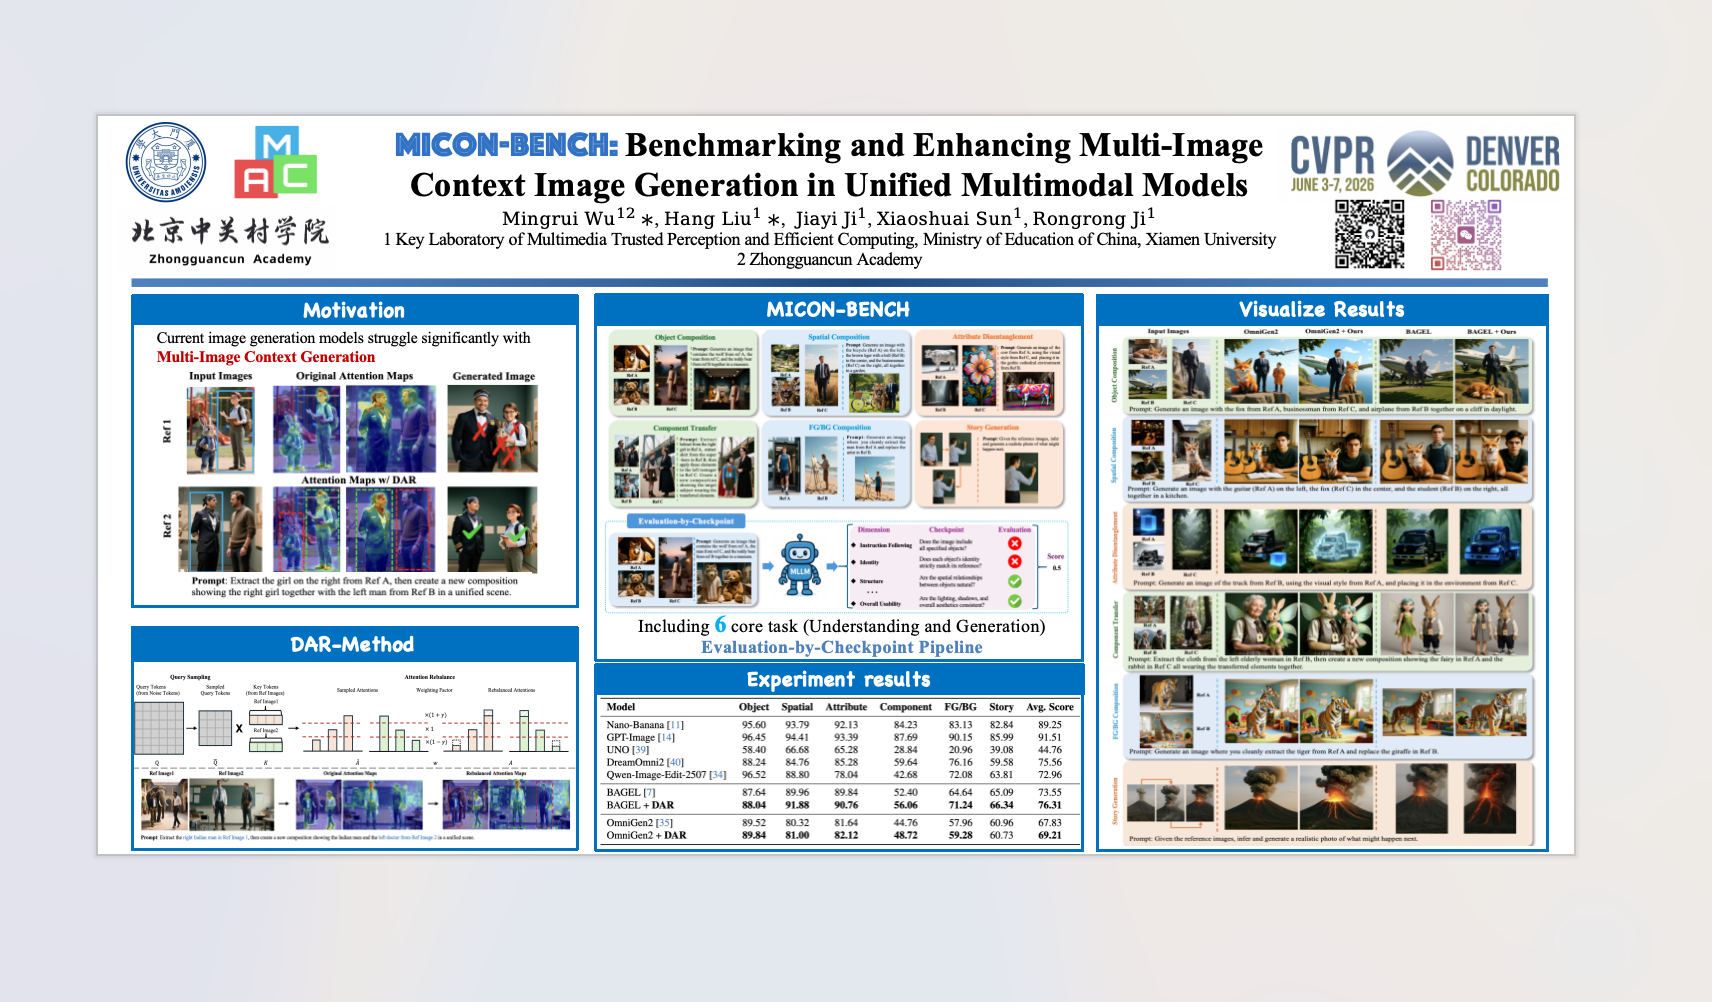
Task: Click the Evaluation-by-Checkpoint Pipeline blue text
Action: pos(842,647)
